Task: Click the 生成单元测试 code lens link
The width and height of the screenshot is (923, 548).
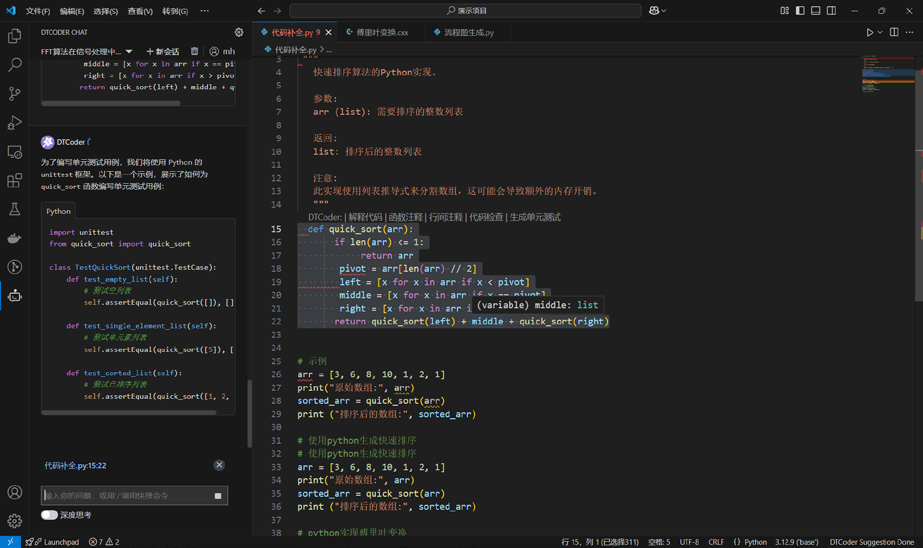Action: pos(535,217)
